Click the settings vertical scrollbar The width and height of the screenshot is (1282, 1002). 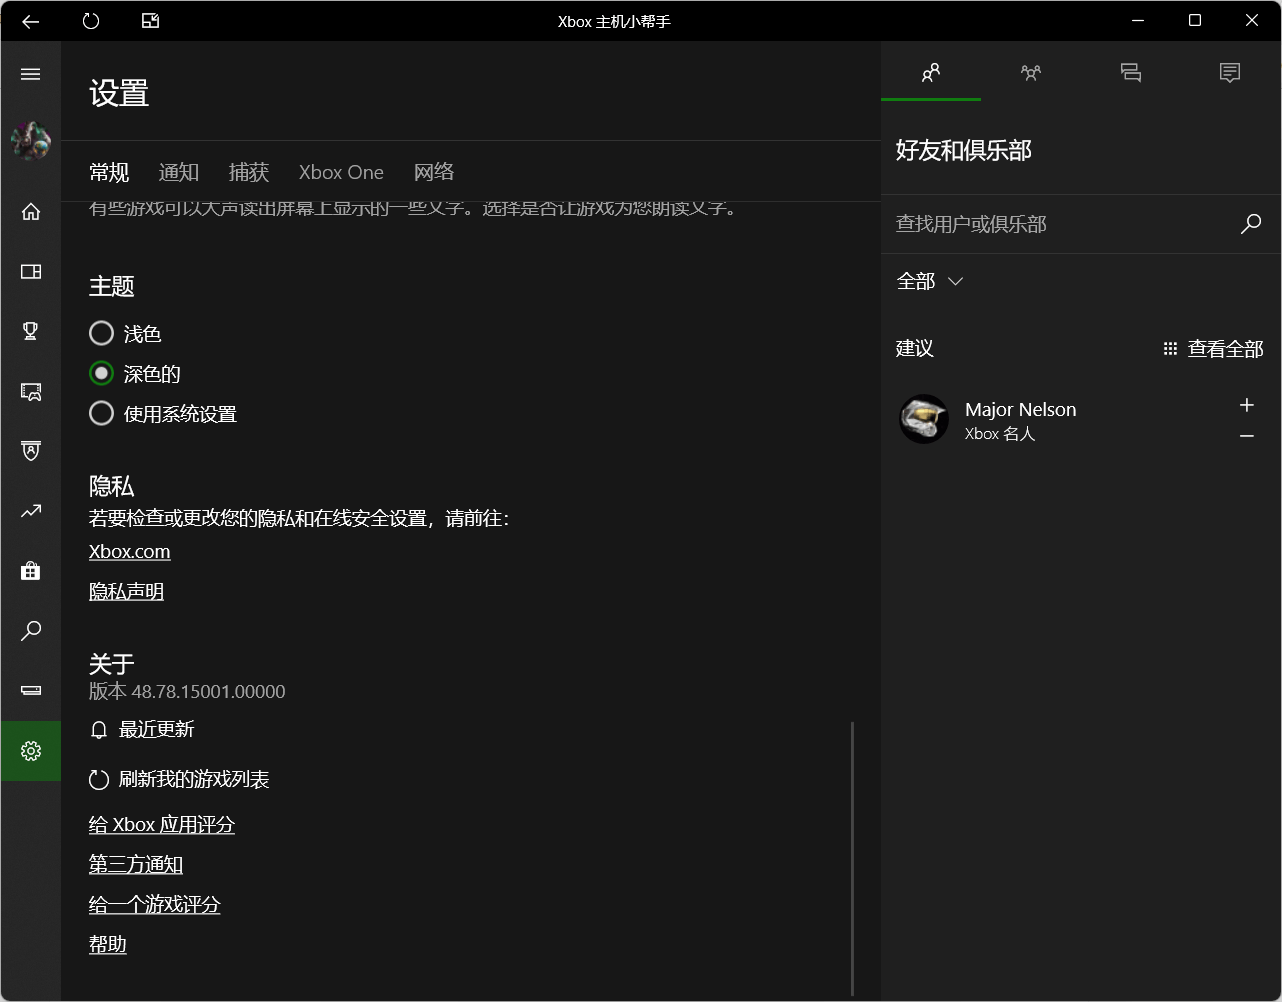(853, 858)
